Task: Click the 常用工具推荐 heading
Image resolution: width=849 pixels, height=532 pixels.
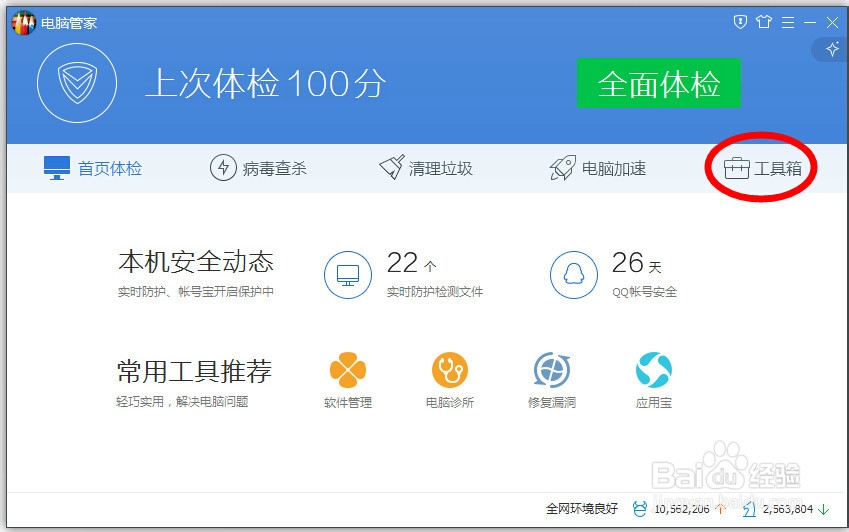Action: pyautogui.click(x=194, y=371)
